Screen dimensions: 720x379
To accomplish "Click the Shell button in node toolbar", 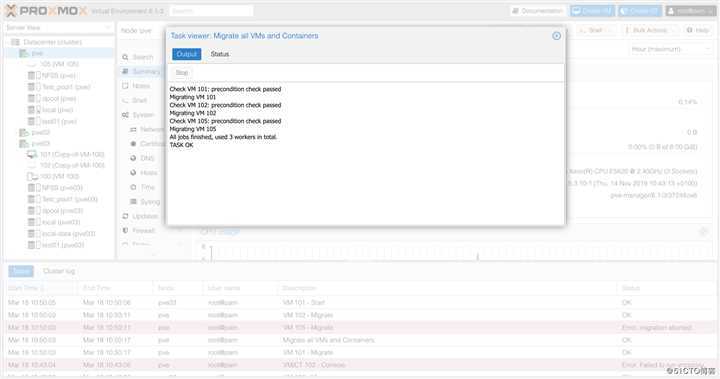I will (595, 30).
